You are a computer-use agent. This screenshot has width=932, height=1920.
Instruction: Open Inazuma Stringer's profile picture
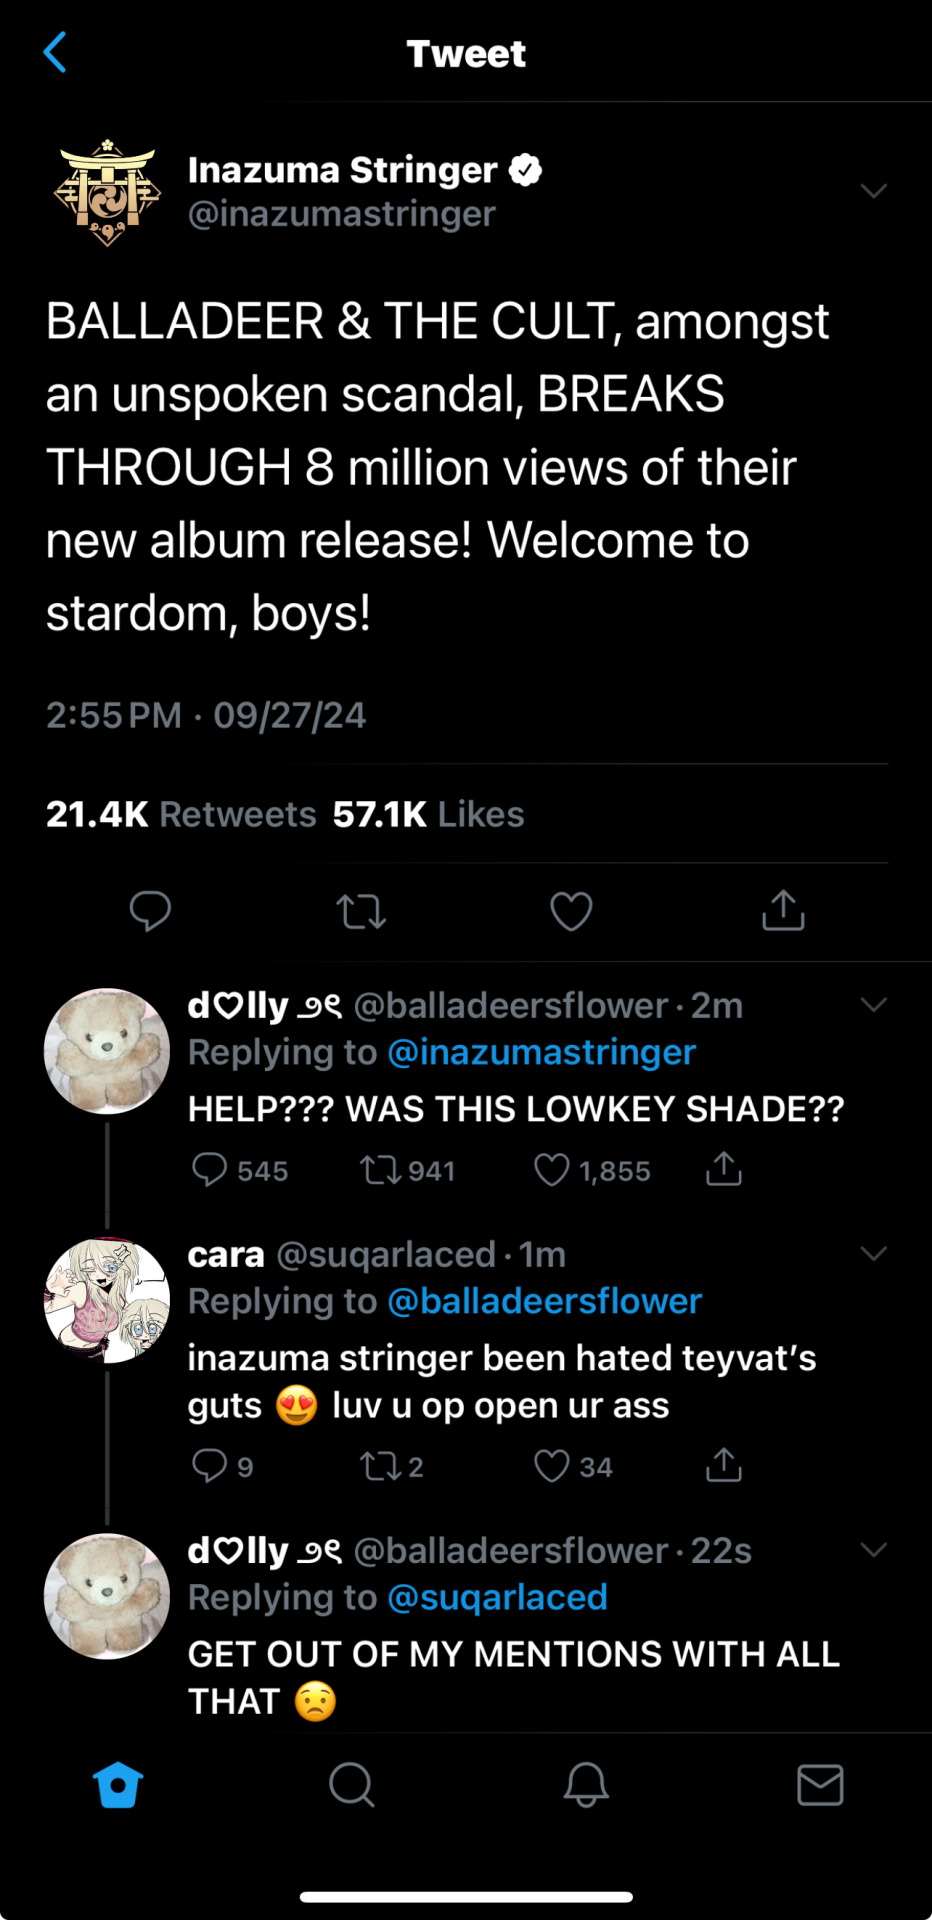pyautogui.click(x=107, y=193)
